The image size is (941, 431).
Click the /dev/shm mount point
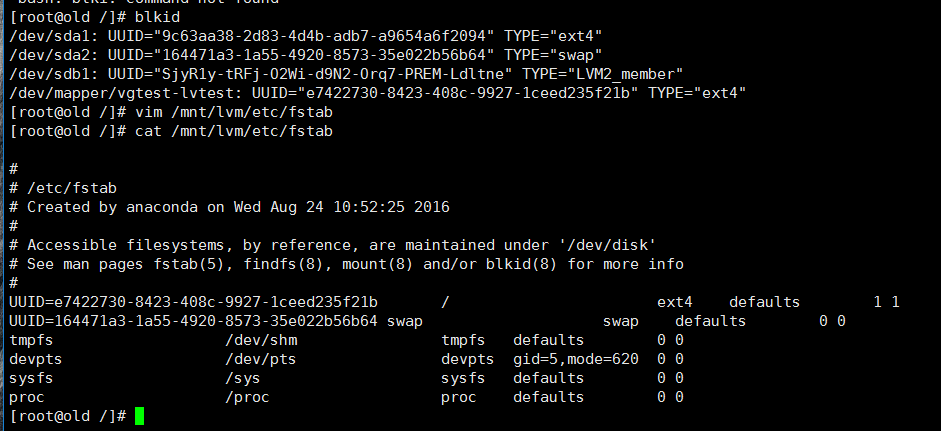(x=261, y=341)
